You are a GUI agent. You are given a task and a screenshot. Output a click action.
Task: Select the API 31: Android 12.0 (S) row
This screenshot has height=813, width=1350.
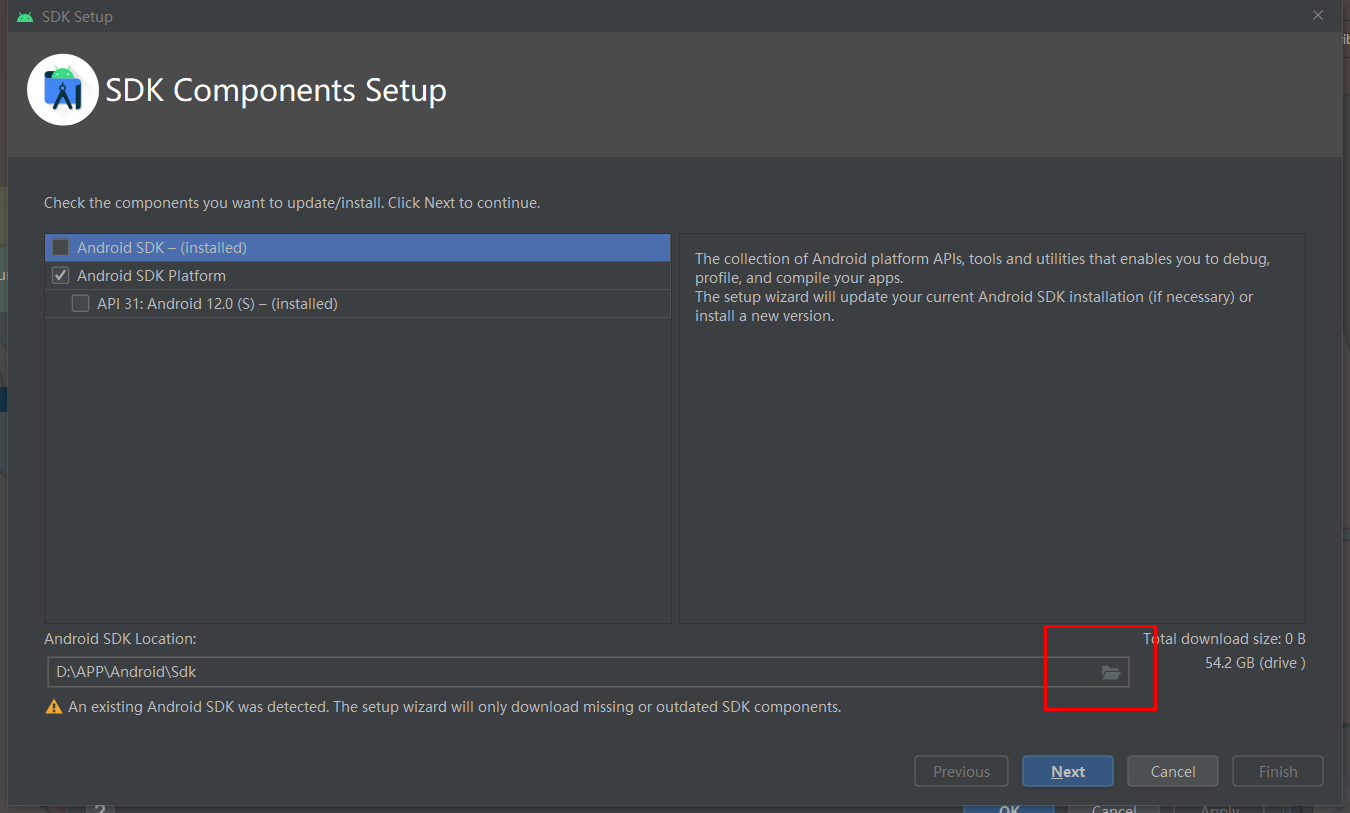tap(357, 303)
